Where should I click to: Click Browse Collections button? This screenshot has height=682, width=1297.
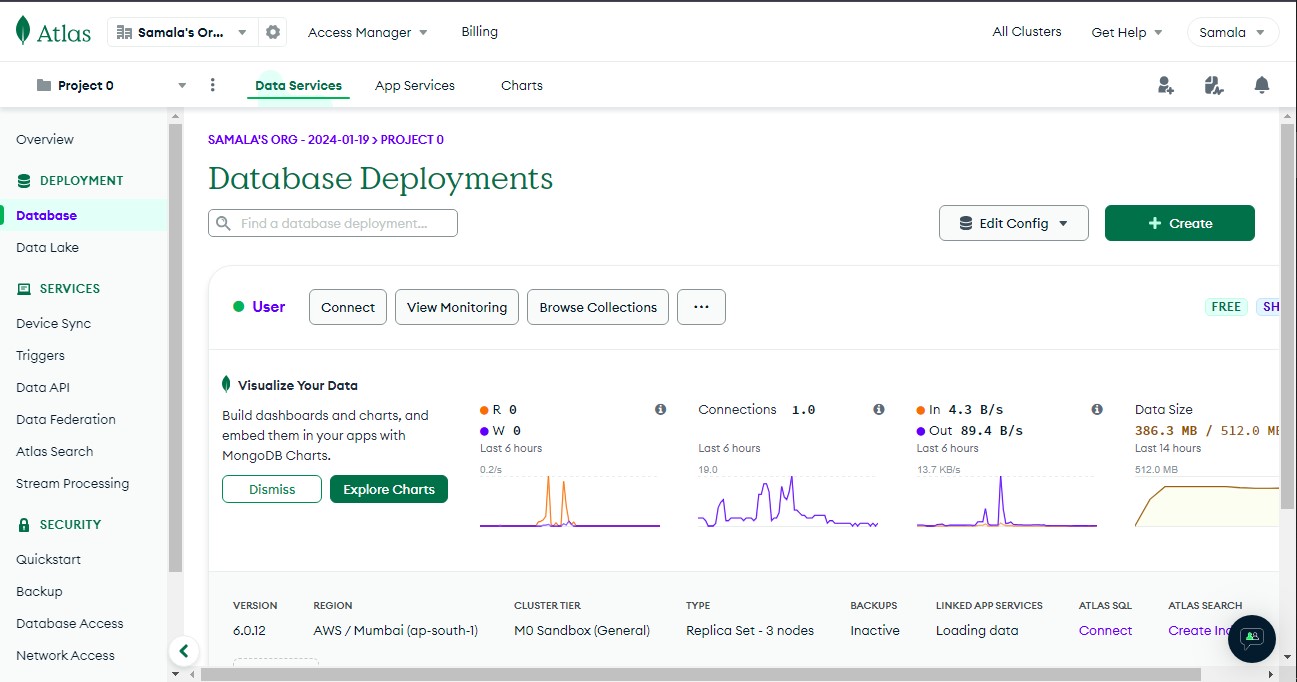point(598,307)
